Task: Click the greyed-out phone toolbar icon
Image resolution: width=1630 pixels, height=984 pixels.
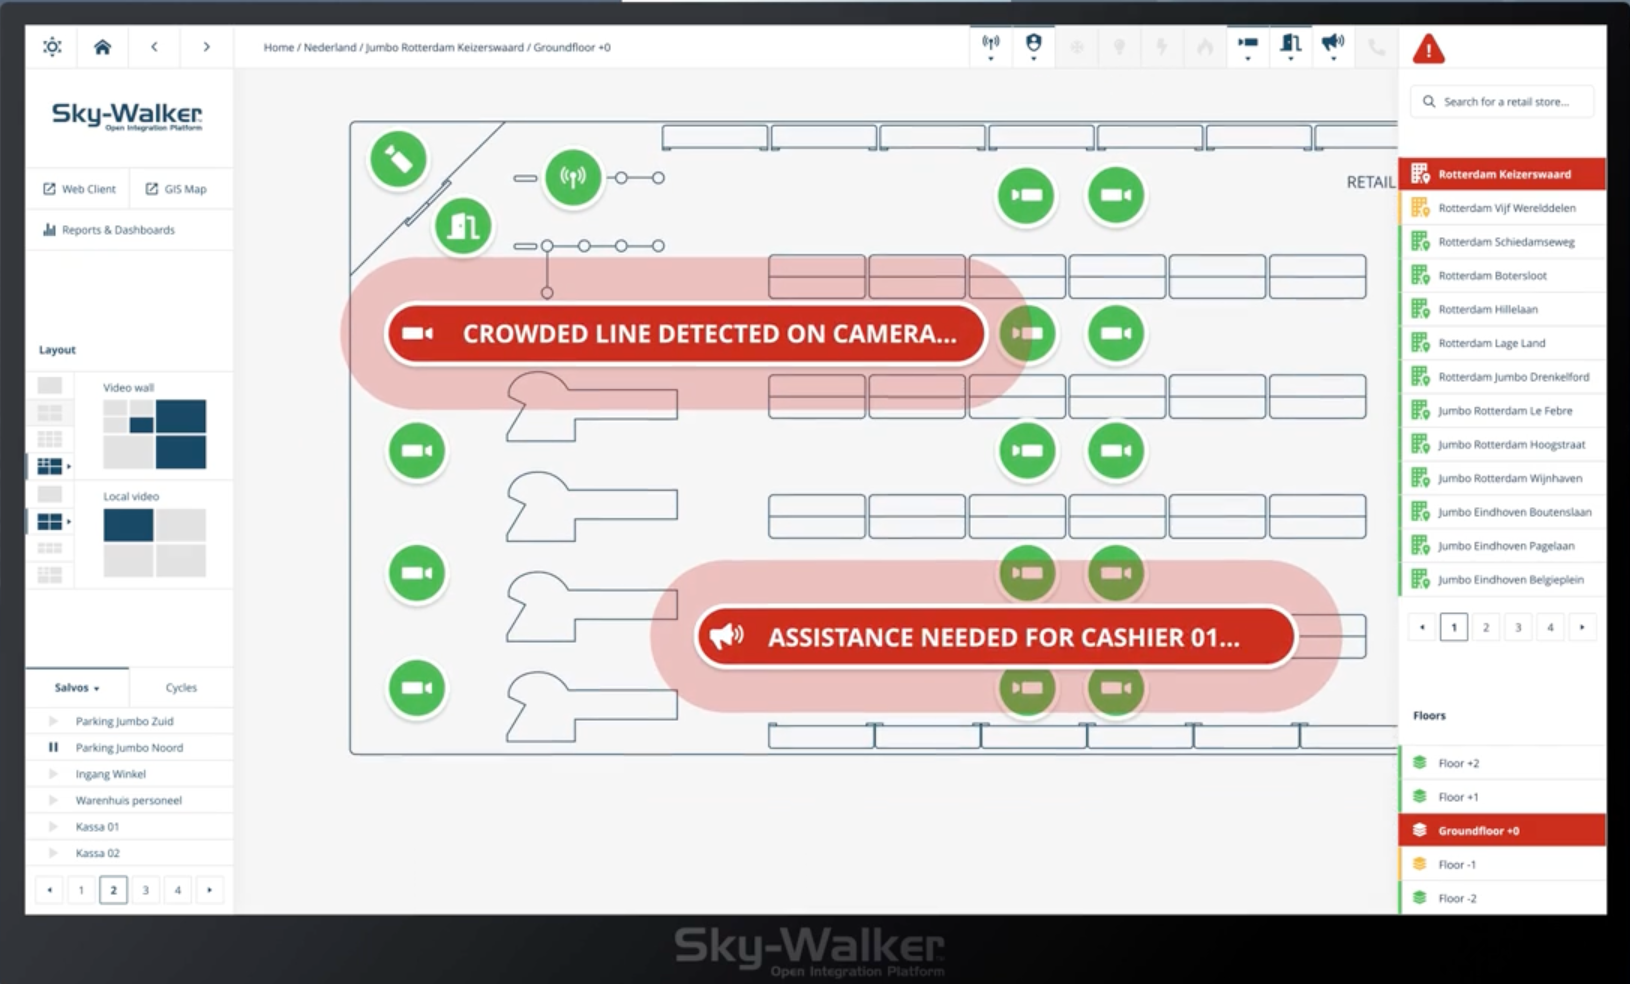Action: coord(1376,46)
